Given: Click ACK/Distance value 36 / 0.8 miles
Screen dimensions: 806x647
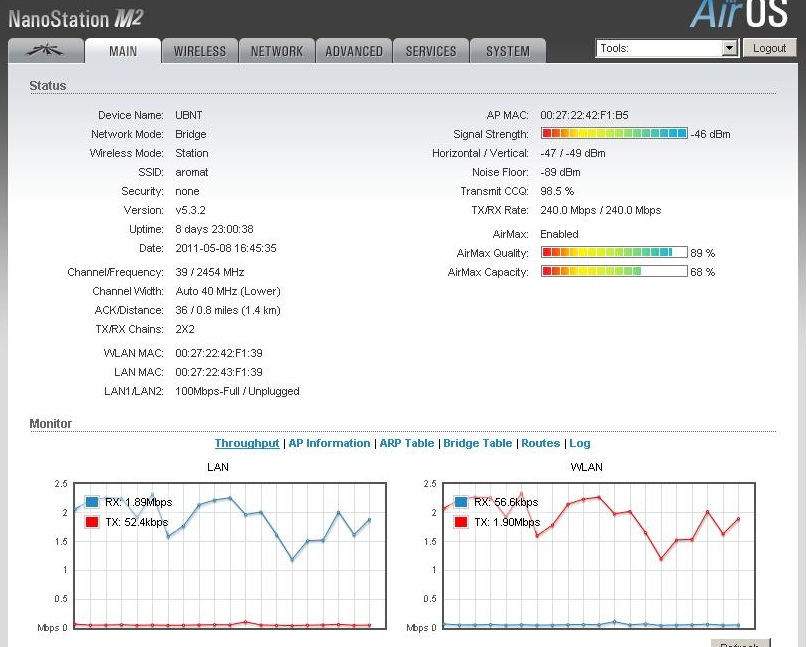Looking at the screenshot, I should (228, 310).
